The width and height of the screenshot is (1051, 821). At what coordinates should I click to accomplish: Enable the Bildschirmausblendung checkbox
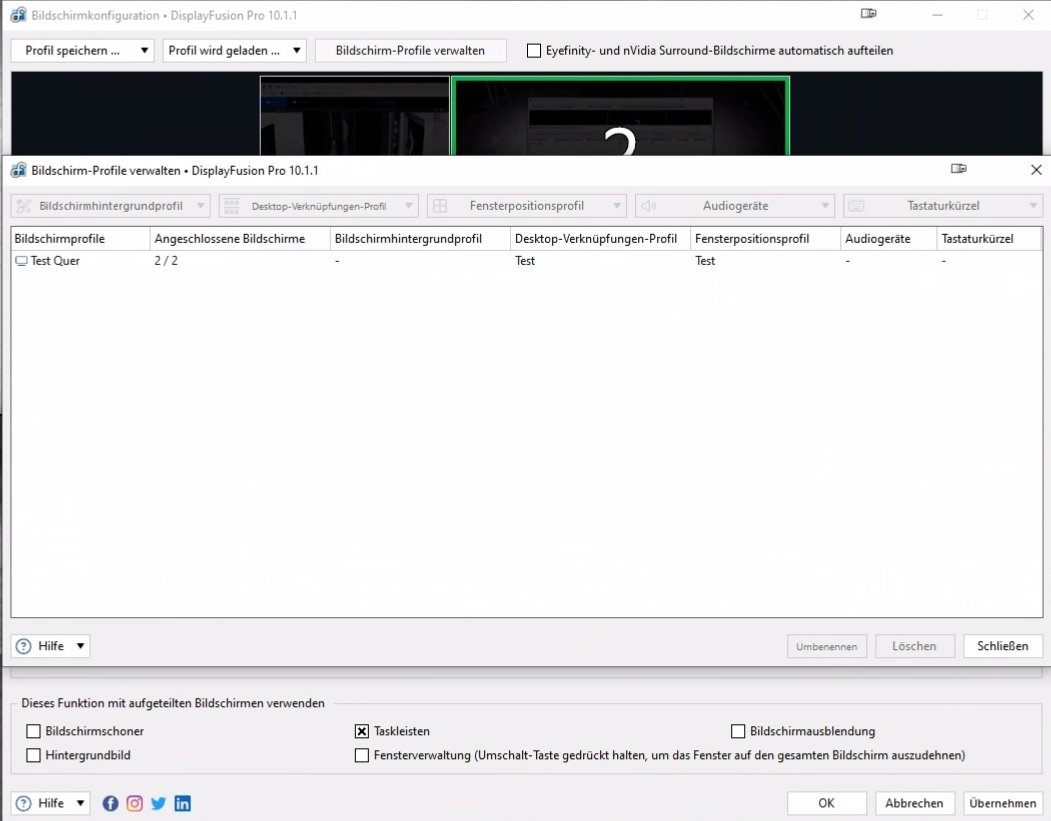738,731
